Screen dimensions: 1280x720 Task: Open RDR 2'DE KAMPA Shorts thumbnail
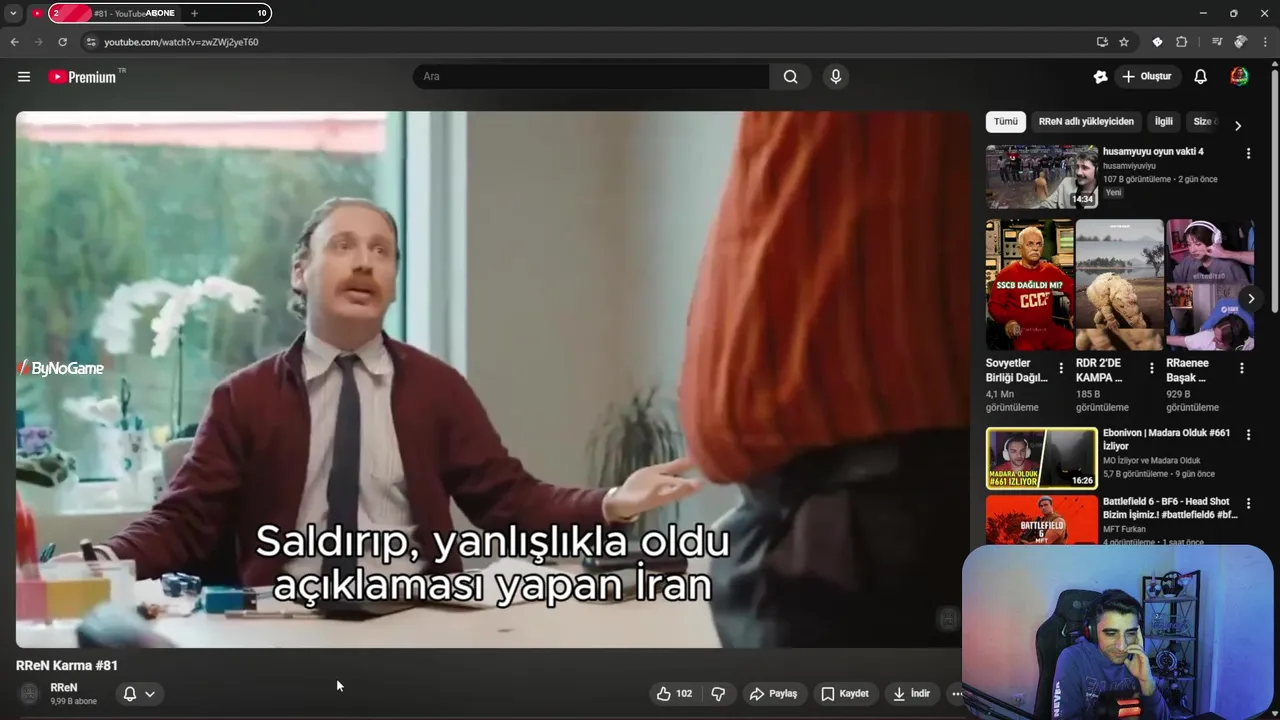tap(1120, 285)
